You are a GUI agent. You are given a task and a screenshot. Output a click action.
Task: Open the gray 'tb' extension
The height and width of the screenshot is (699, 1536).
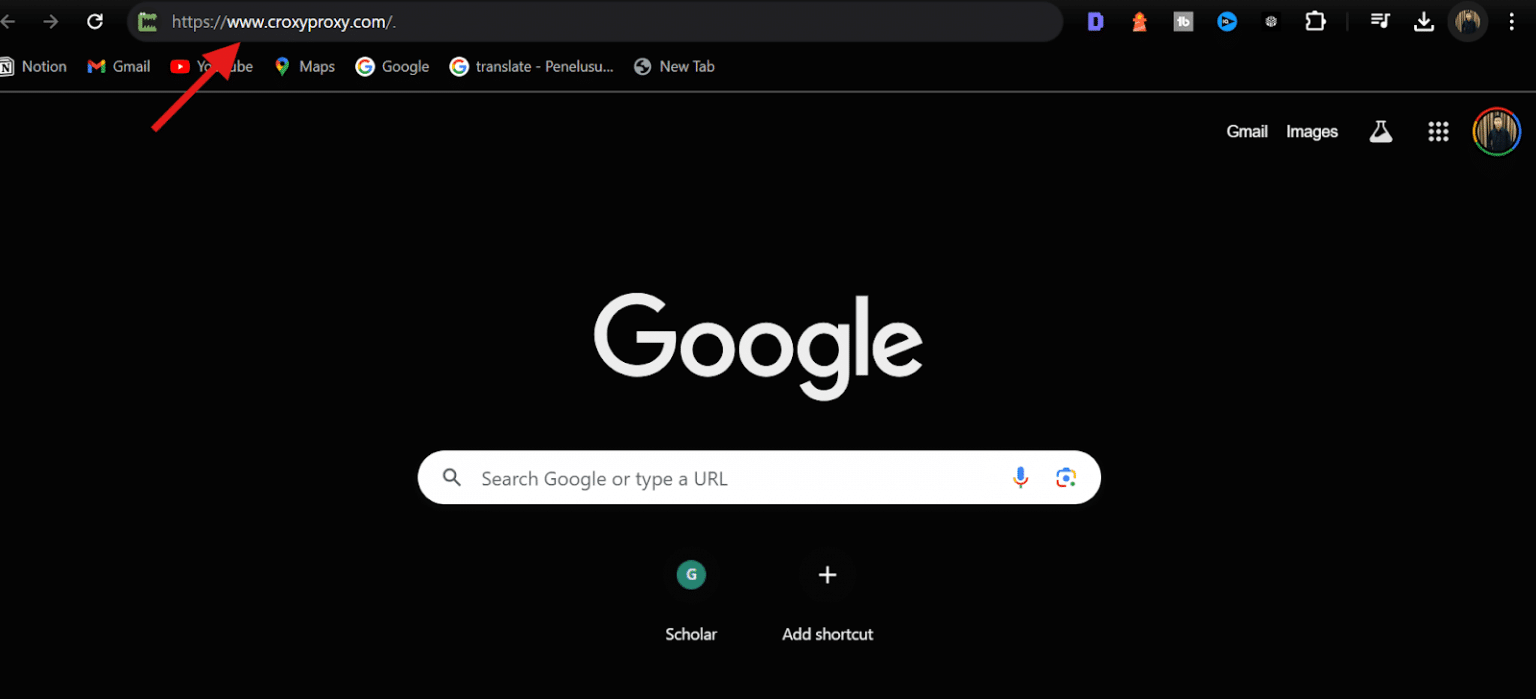click(x=1183, y=21)
